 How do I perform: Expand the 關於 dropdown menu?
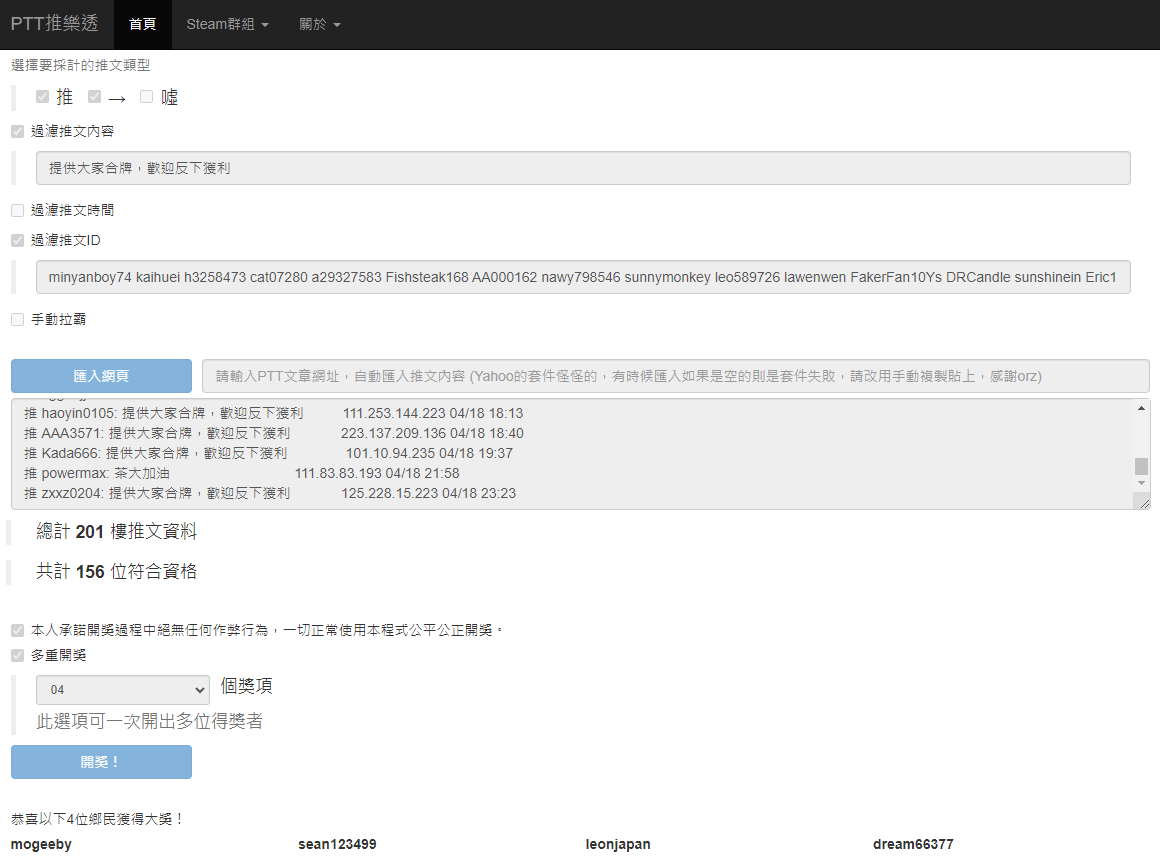click(x=320, y=24)
